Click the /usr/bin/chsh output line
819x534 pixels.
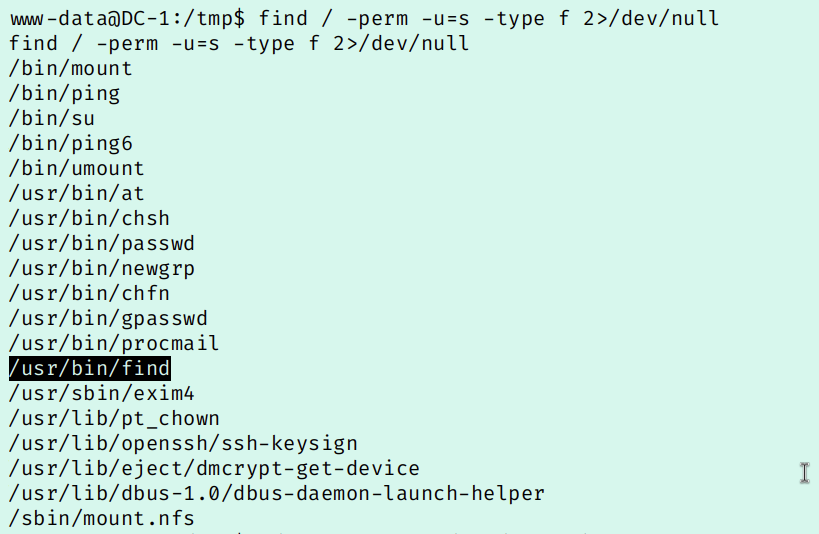[90, 219]
